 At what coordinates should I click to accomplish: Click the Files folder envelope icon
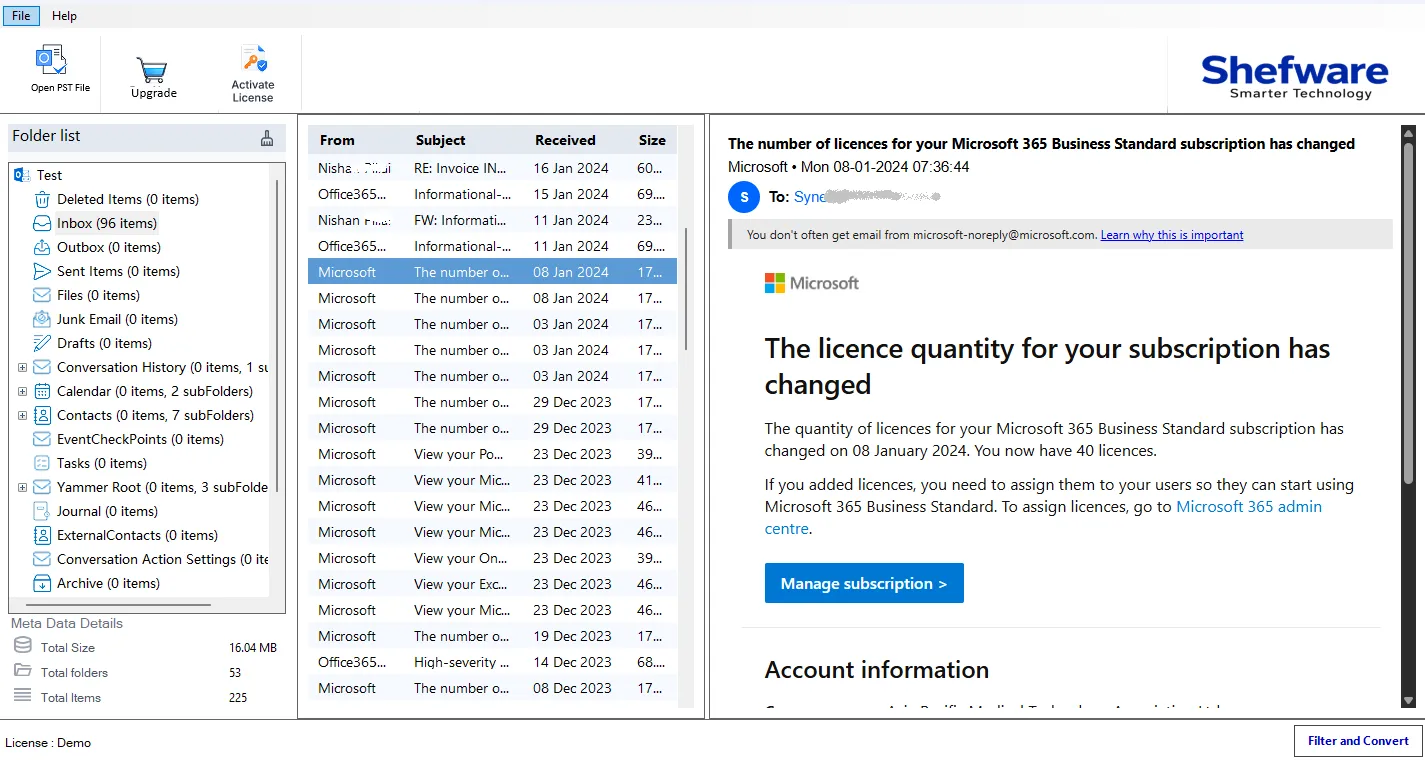[42, 295]
